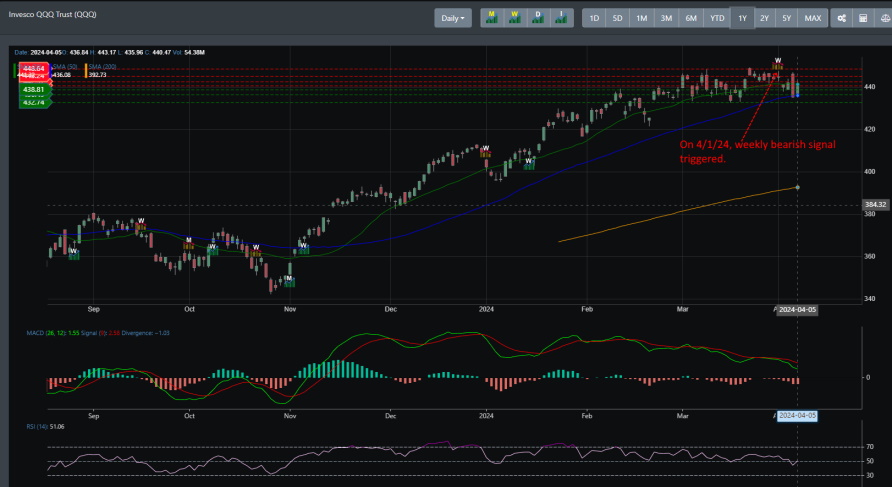Toggle the intraday (I) signal chart icon
The height and width of the screenshot is (487, 892).
[561, 18]
